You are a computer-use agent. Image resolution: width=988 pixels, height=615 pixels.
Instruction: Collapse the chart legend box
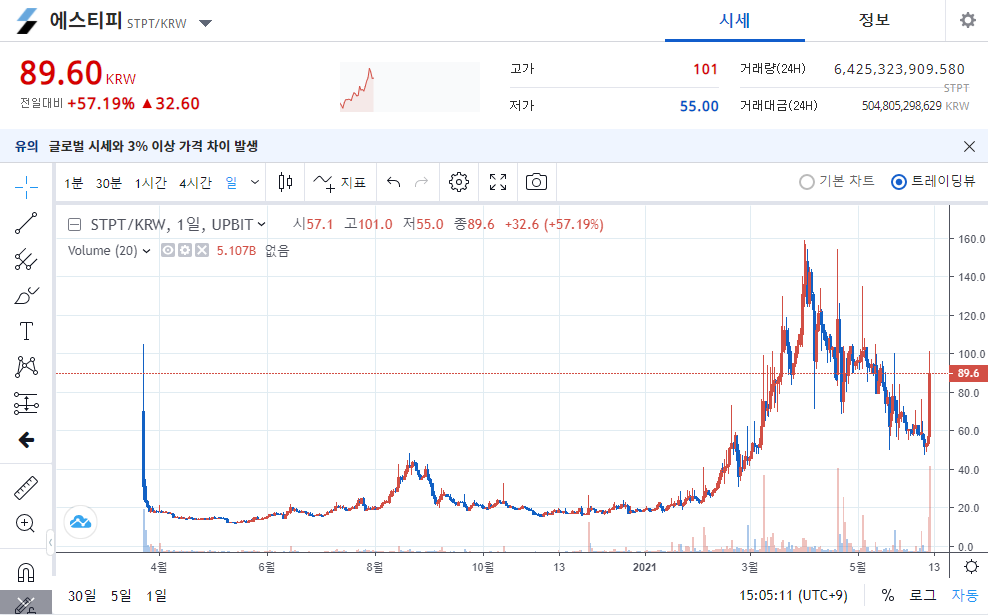[x=74, y=224]
